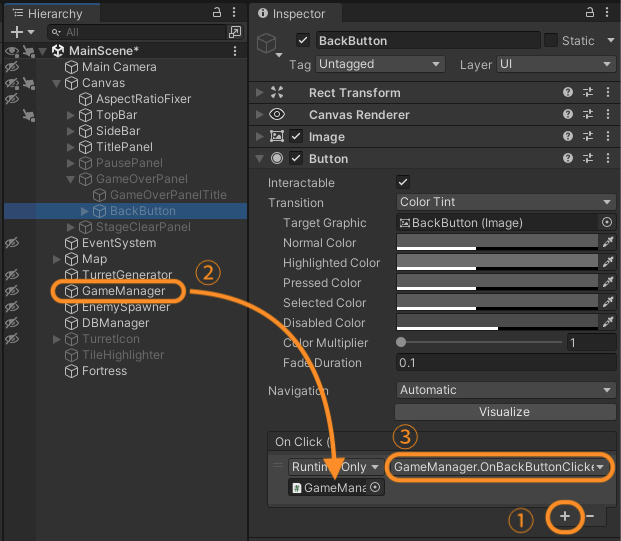Toggle Main Camera scene visibility
The image size is (621, 541).
point(11,67)
